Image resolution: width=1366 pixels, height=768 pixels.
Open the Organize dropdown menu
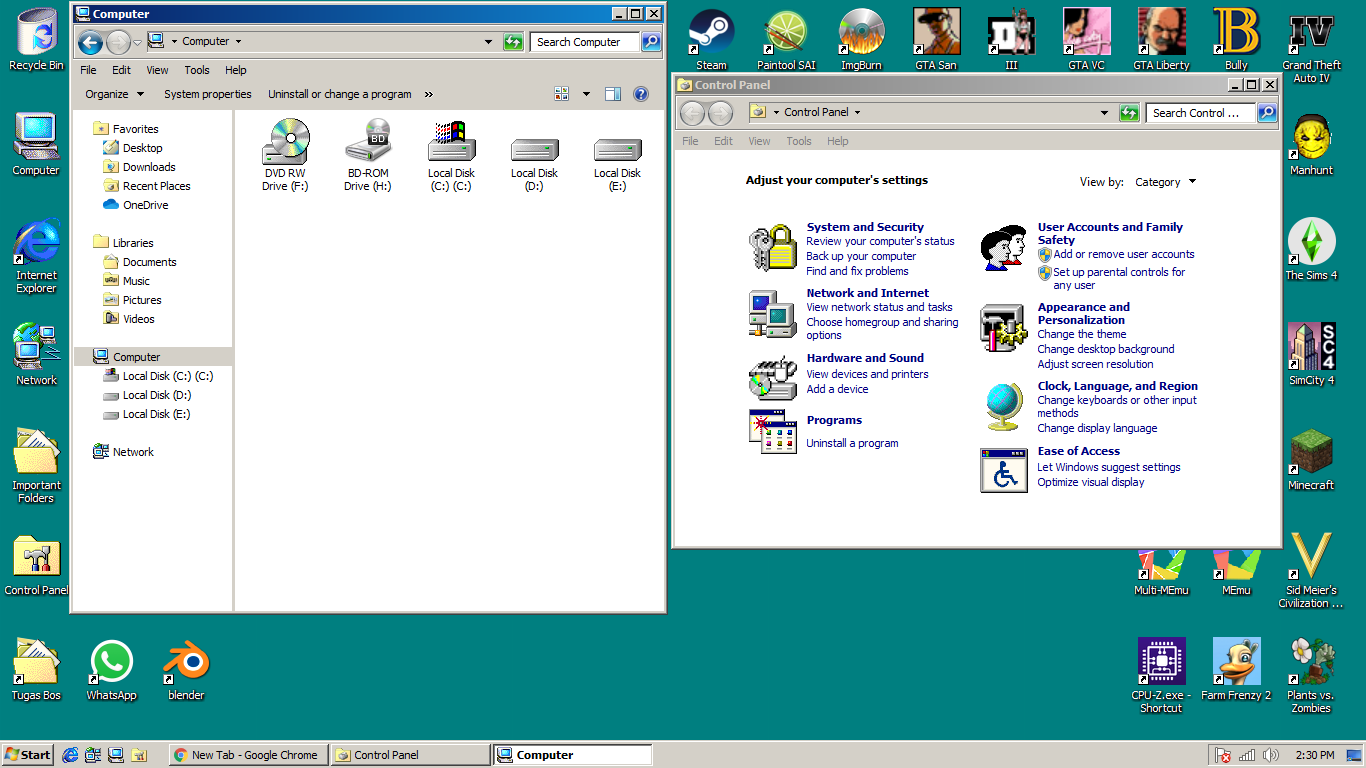click(114, 94)
